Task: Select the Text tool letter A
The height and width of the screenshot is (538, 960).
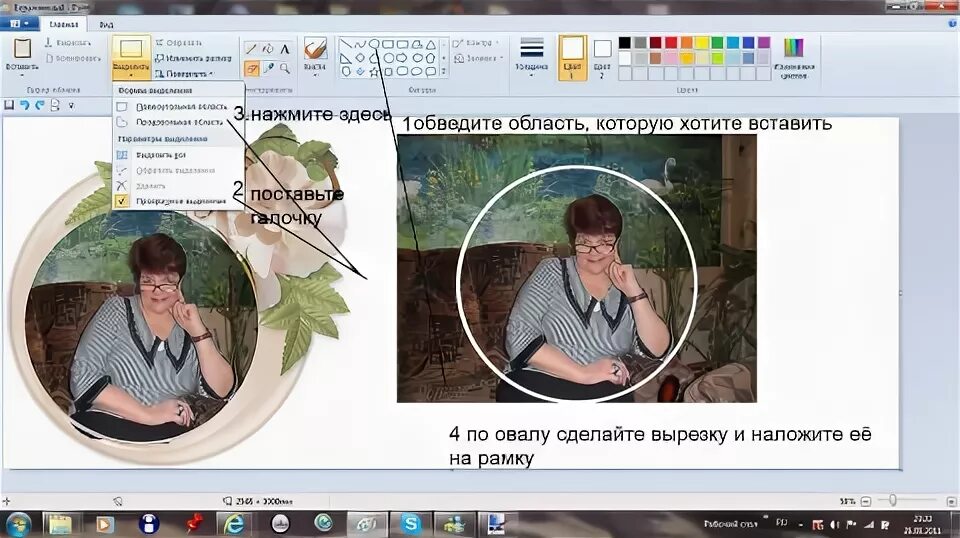Action: [285, 50]
